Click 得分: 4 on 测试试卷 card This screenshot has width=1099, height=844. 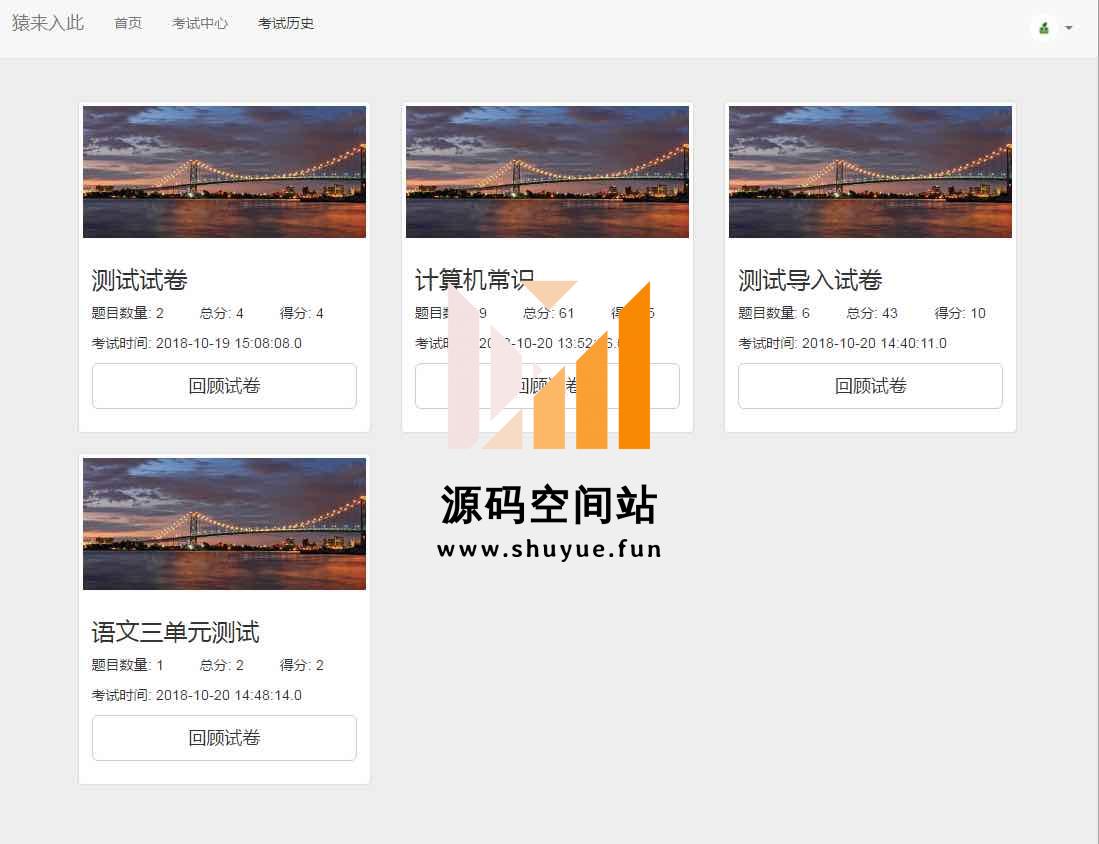point(301,313)
